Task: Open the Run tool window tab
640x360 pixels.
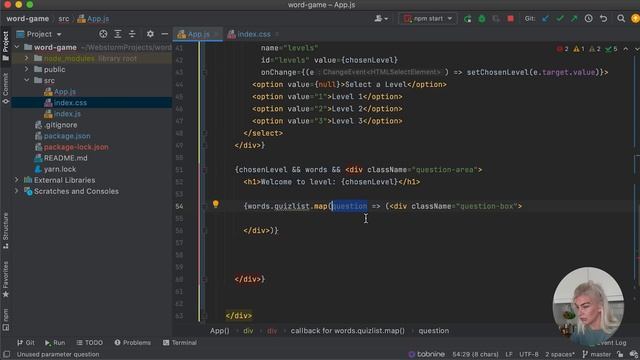Action: click(x=55, y=343)
